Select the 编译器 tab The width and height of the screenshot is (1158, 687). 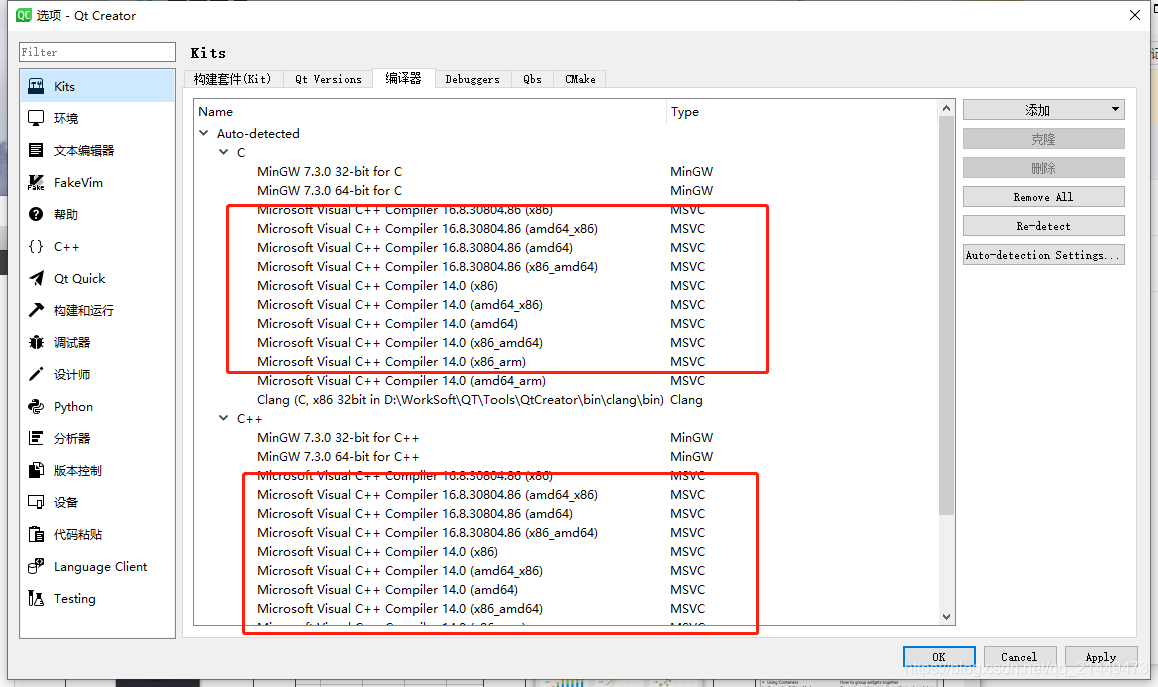click(403, 78)
